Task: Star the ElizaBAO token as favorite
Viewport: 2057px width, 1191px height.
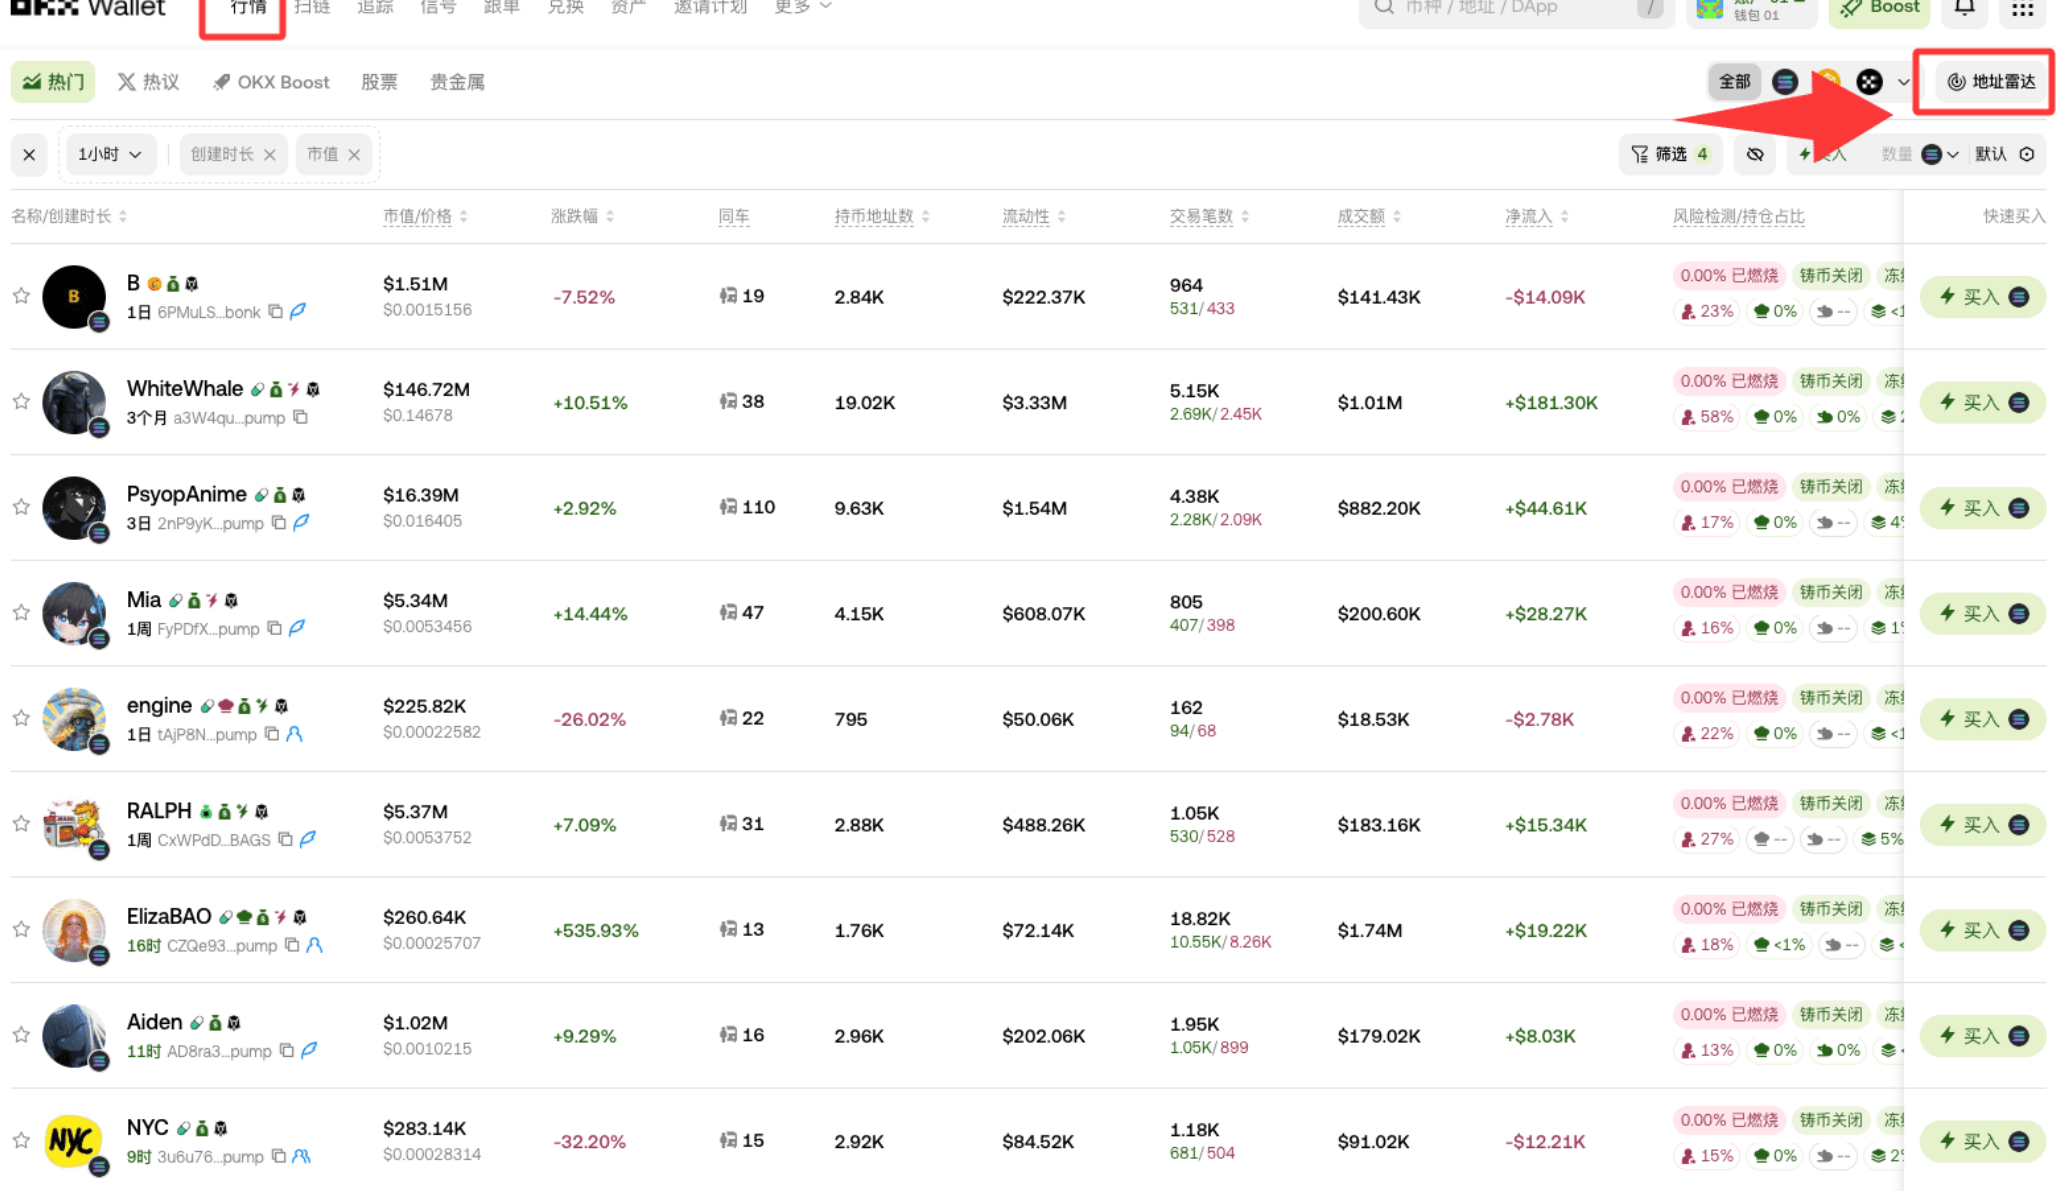Action: (x=21, y=929)
